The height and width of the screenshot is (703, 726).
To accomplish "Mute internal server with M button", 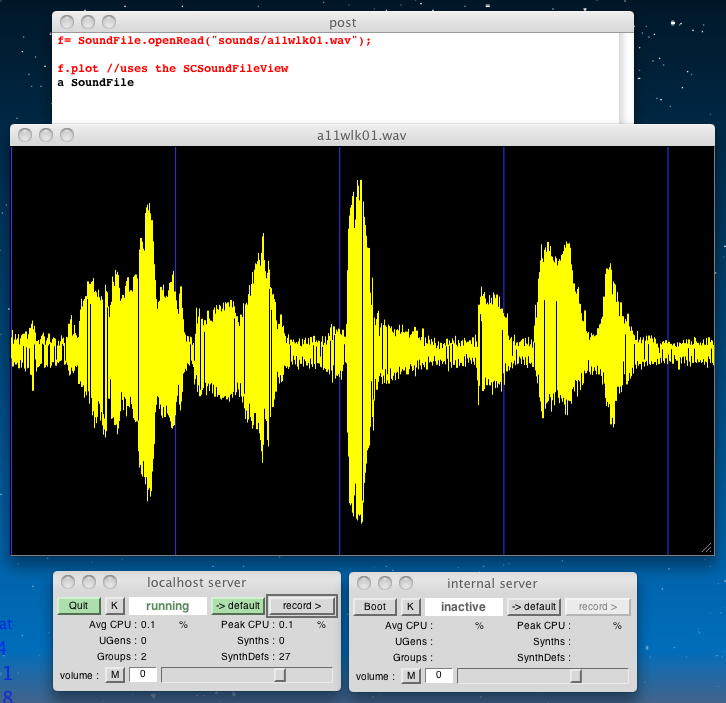I will 411,675.
